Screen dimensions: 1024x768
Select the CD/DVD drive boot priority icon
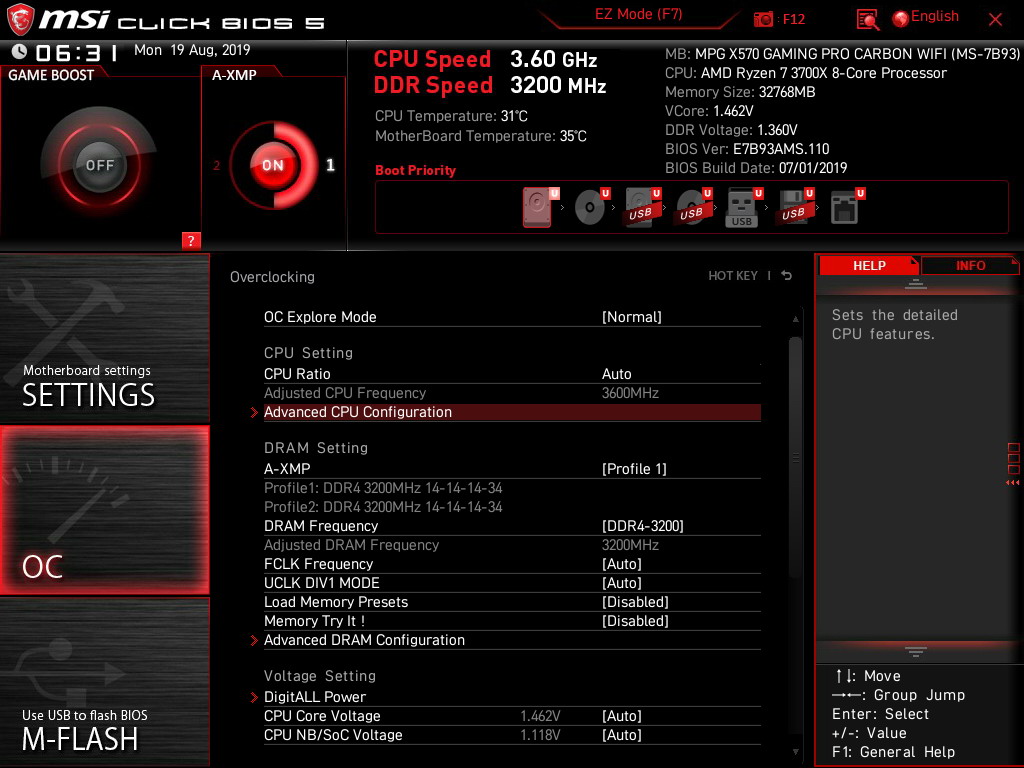(x=590, y=207)
